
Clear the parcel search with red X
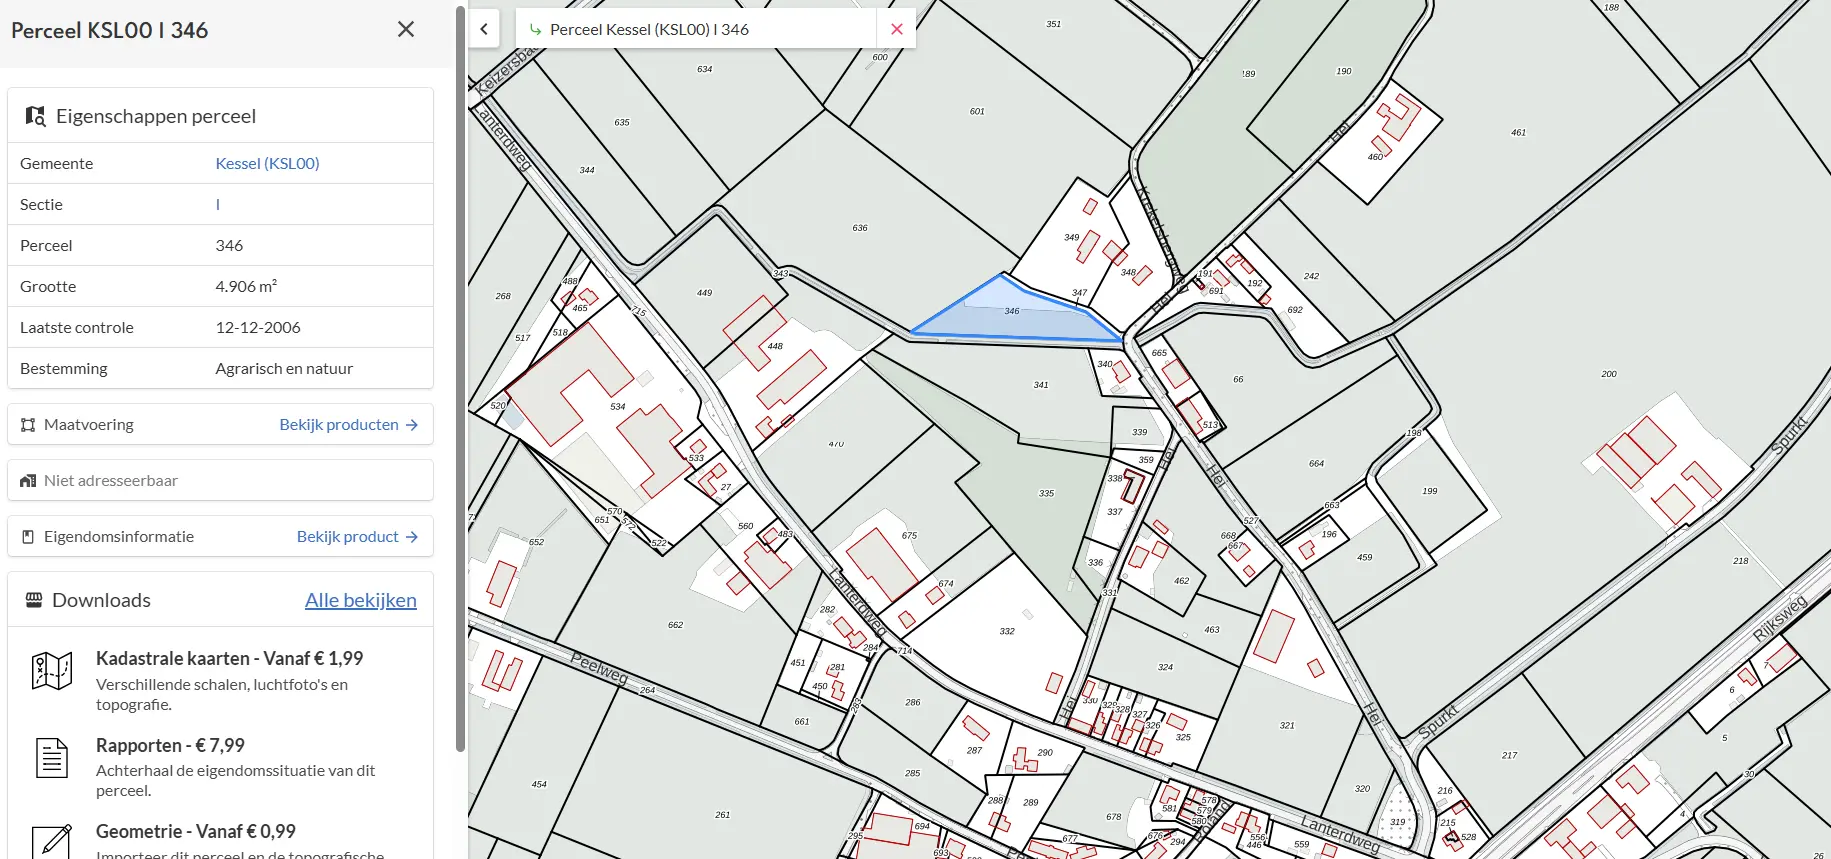(x=896, y=29)
